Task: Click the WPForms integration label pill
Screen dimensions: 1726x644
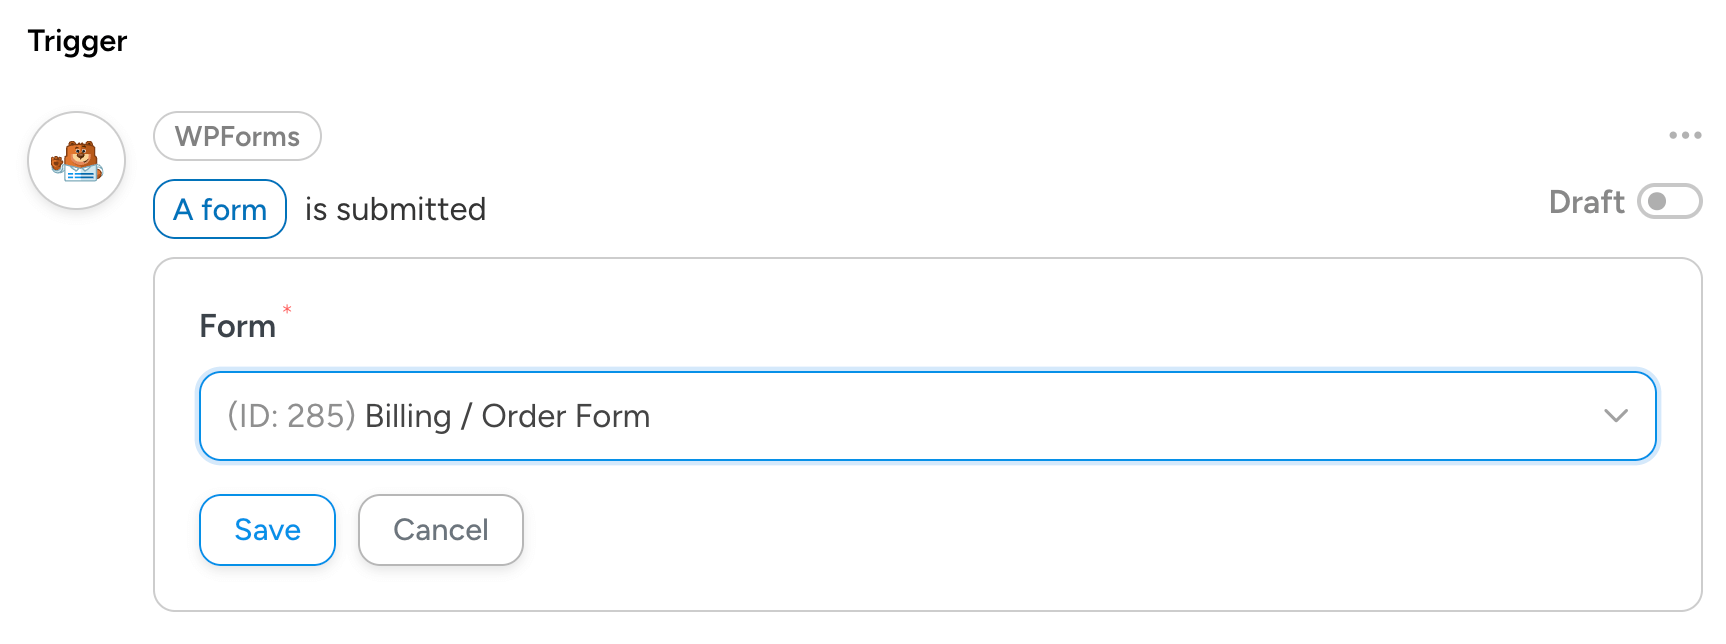Action: click(237, 136)
